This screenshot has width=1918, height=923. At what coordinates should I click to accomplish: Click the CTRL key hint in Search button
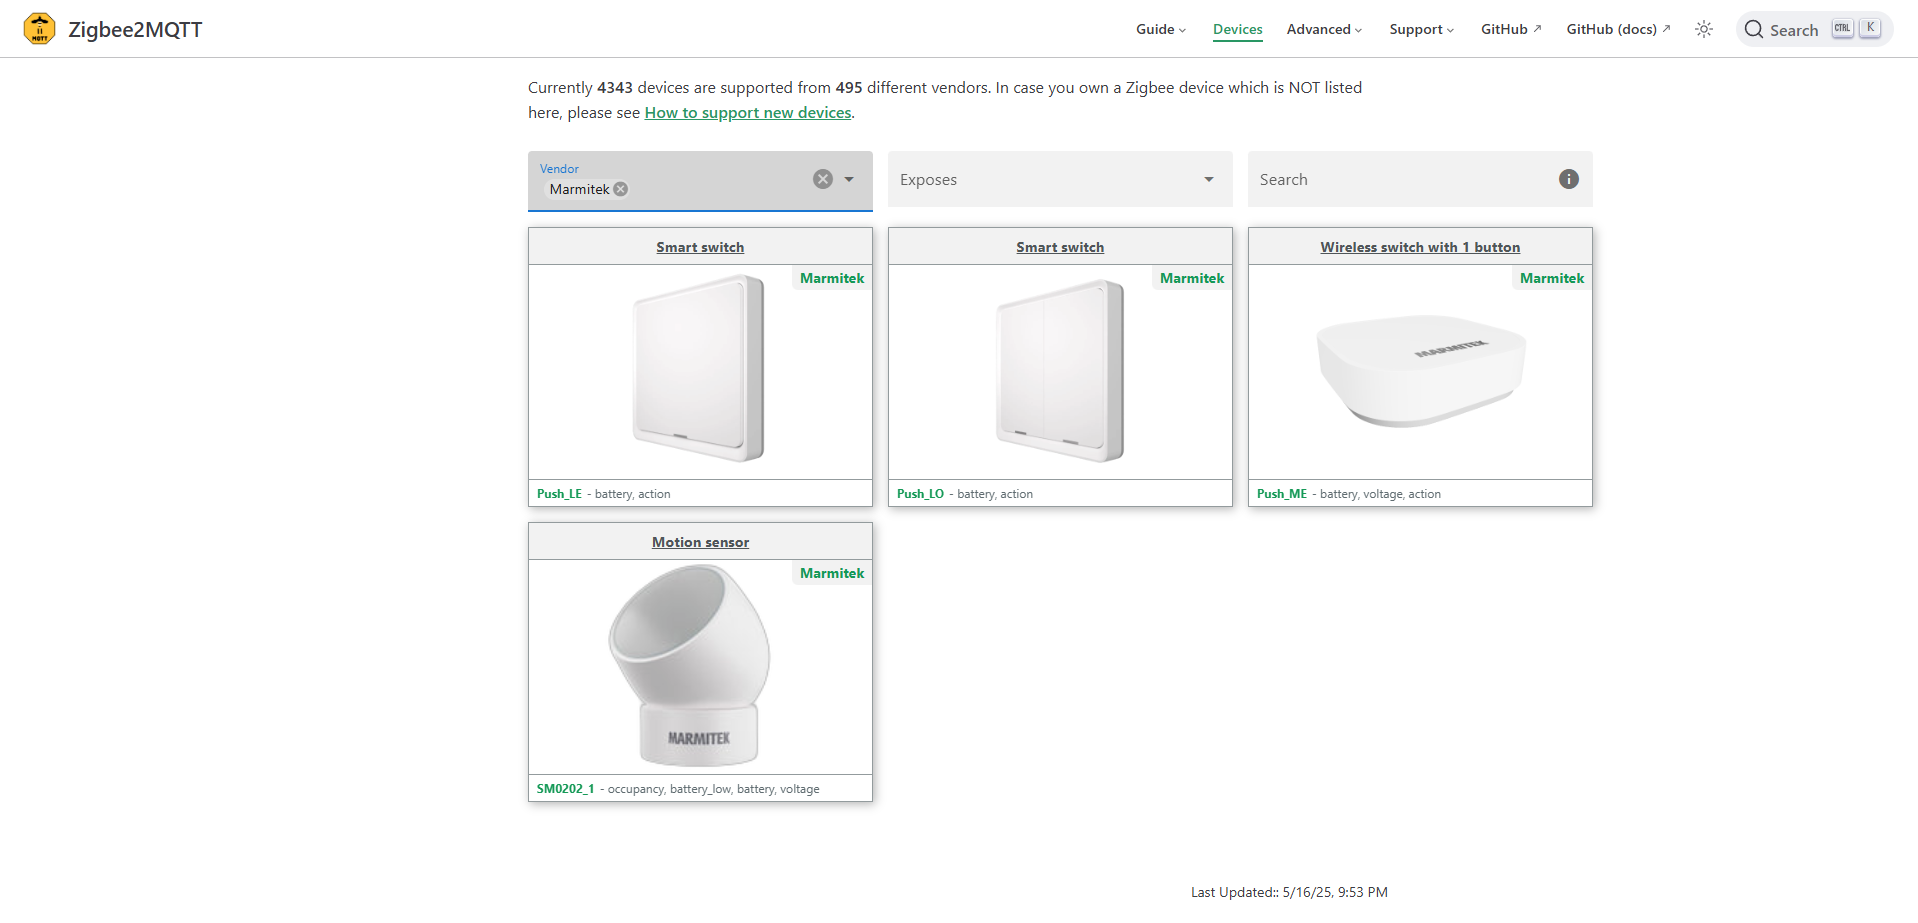coord(1842,28)
